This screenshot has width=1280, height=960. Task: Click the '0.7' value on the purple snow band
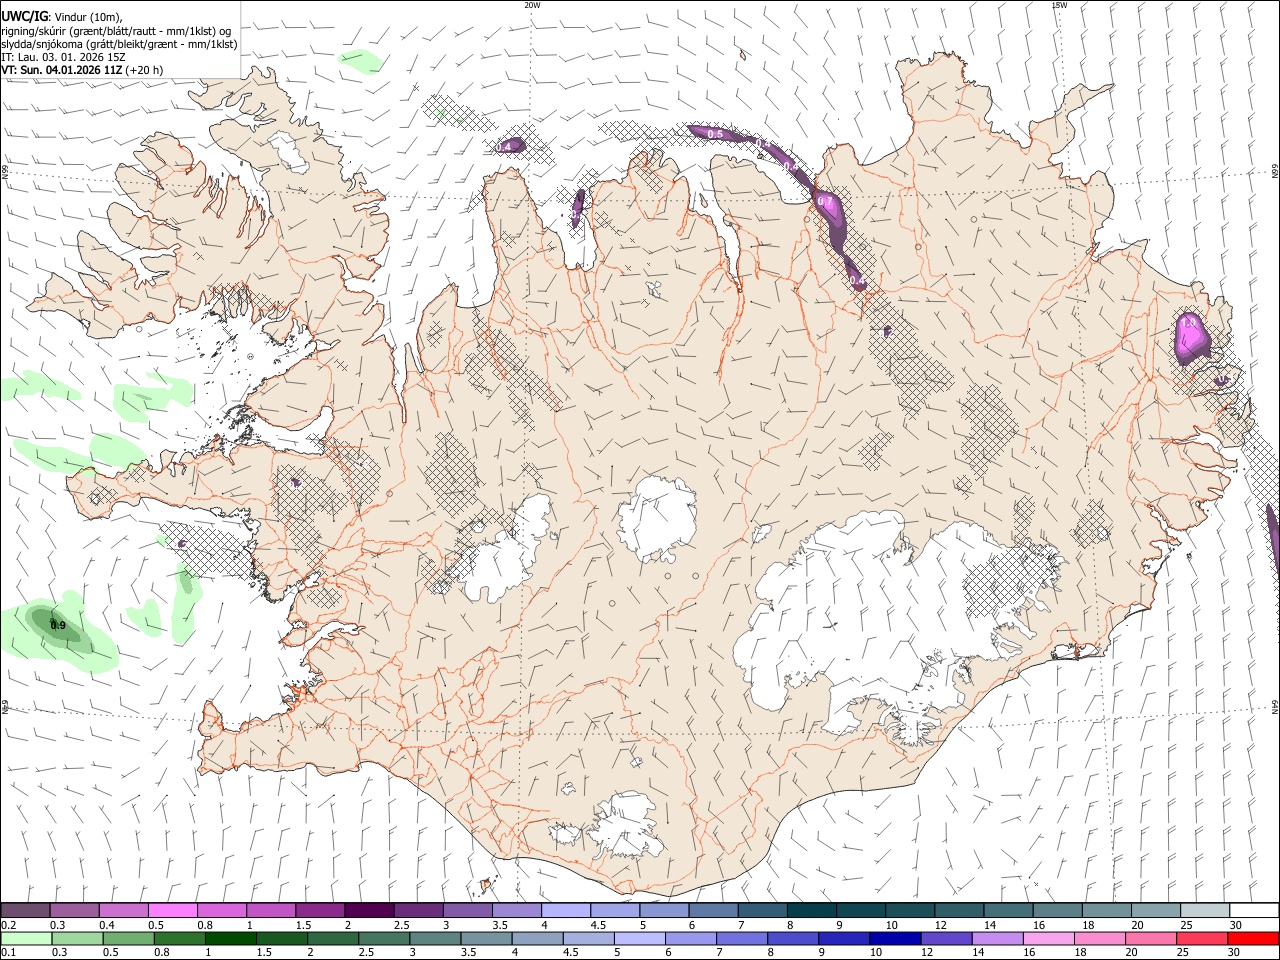click(825, 202)
